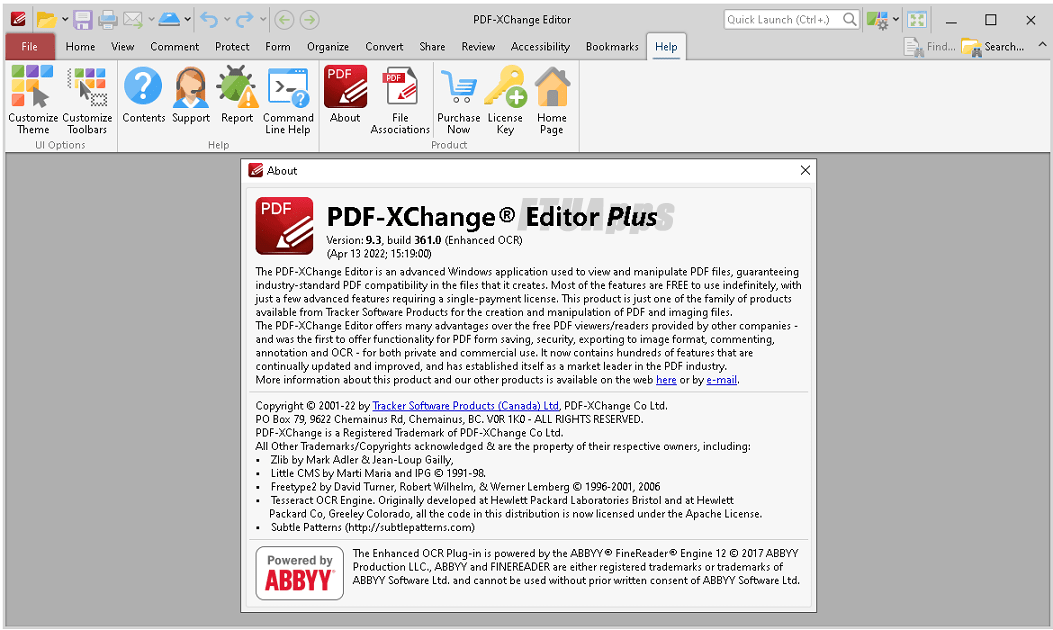Follow the 'here' web link
The height and width of the screenshot is (630, 1053).
click(666, 380)
